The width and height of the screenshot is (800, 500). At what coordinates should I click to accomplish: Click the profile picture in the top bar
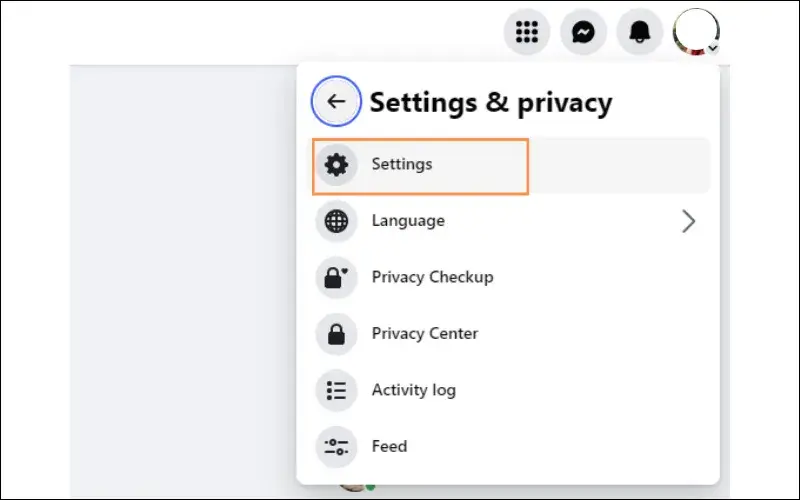696,32
